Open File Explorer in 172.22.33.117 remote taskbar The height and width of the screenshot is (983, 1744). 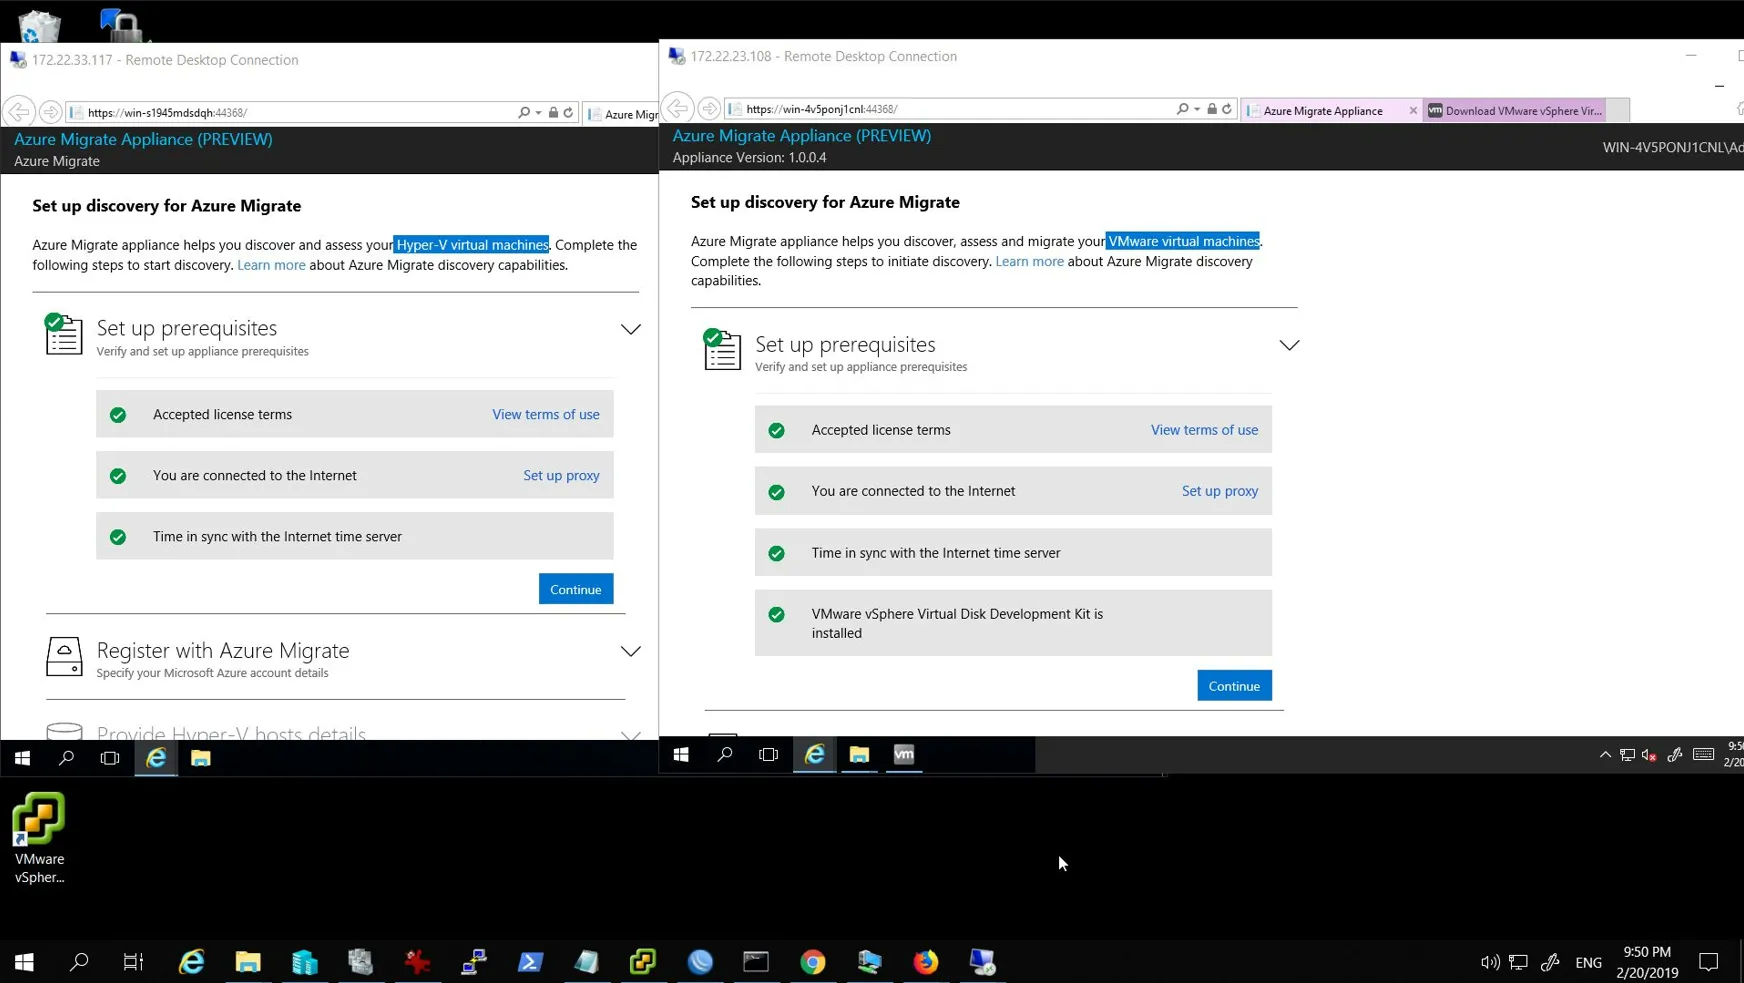coord(201,758)
